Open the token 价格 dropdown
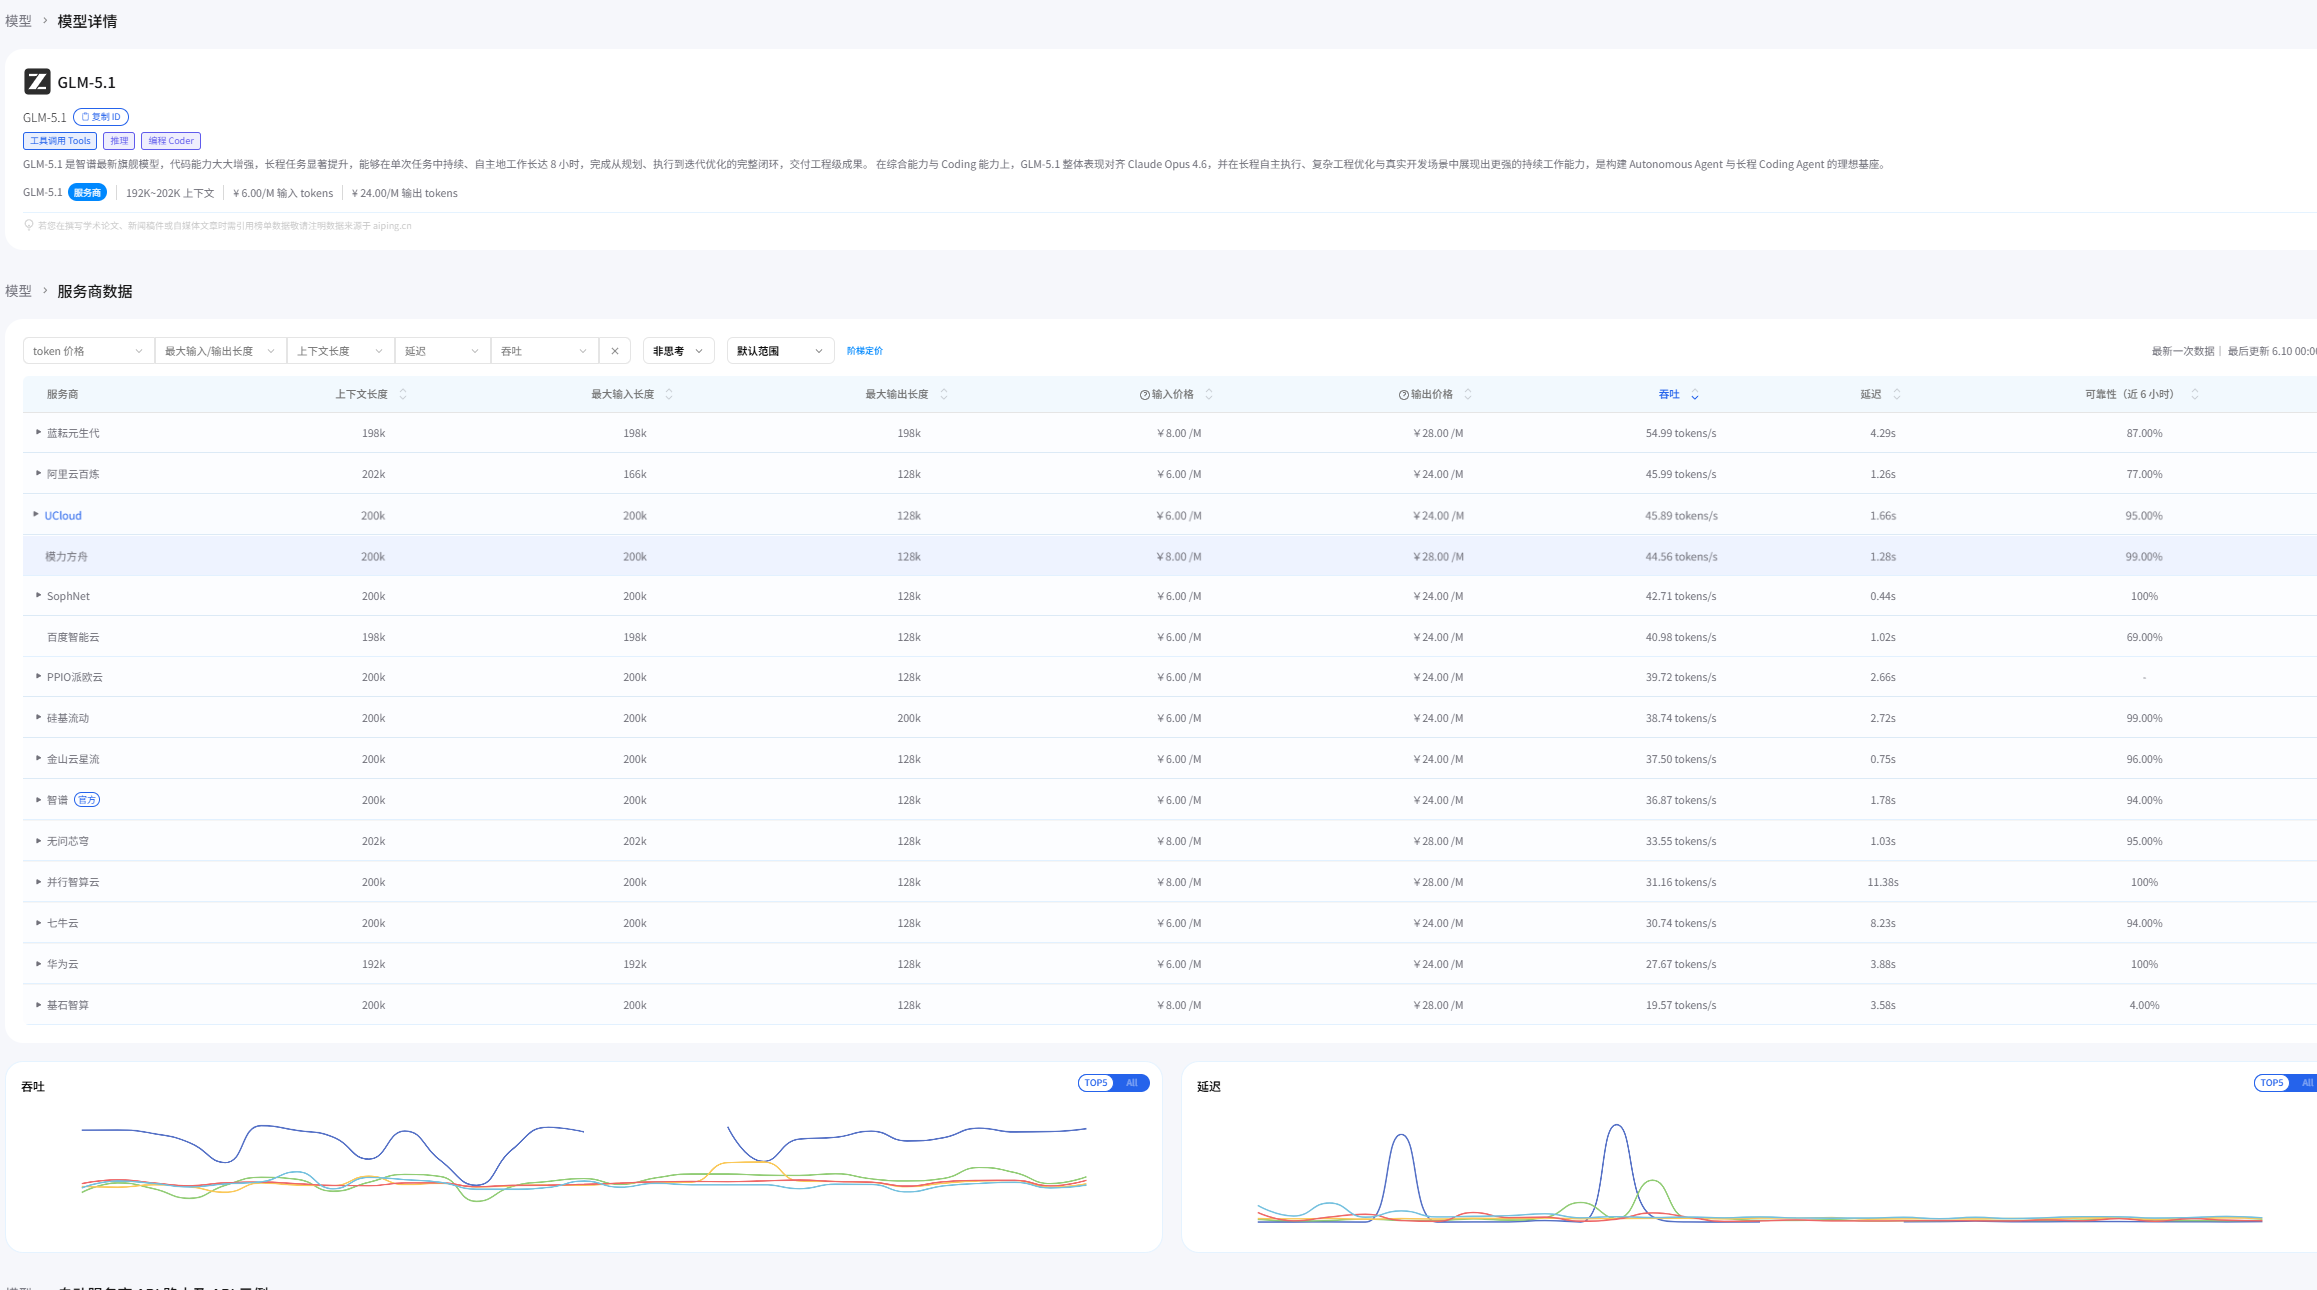The width and height of the screenshot is (2317, 1290). (89, 351)
